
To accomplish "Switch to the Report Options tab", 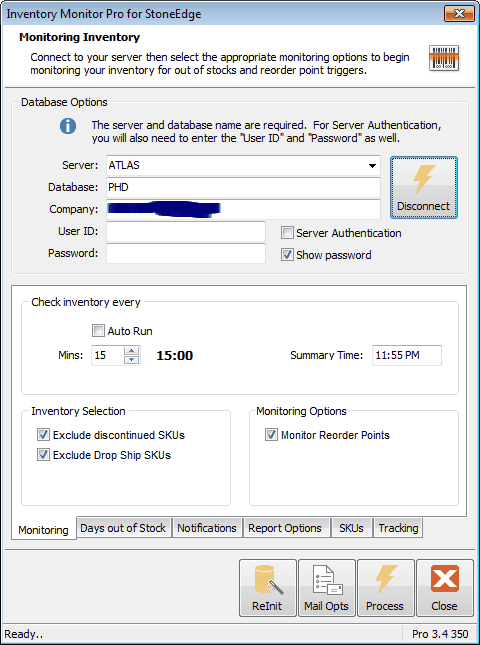I will pyautogui.click(x=285, y=528).
